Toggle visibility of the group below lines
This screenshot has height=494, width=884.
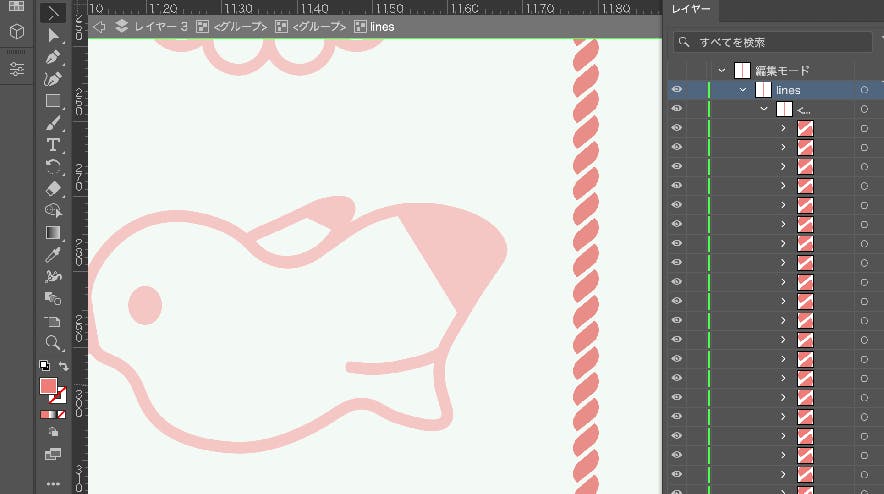pos(676,109)
